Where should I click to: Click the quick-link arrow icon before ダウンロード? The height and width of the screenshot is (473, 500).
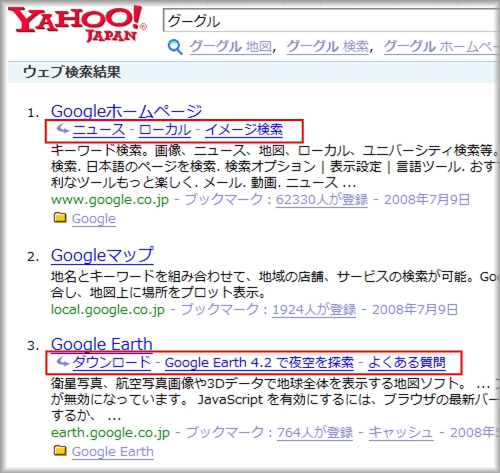(62, 361)
